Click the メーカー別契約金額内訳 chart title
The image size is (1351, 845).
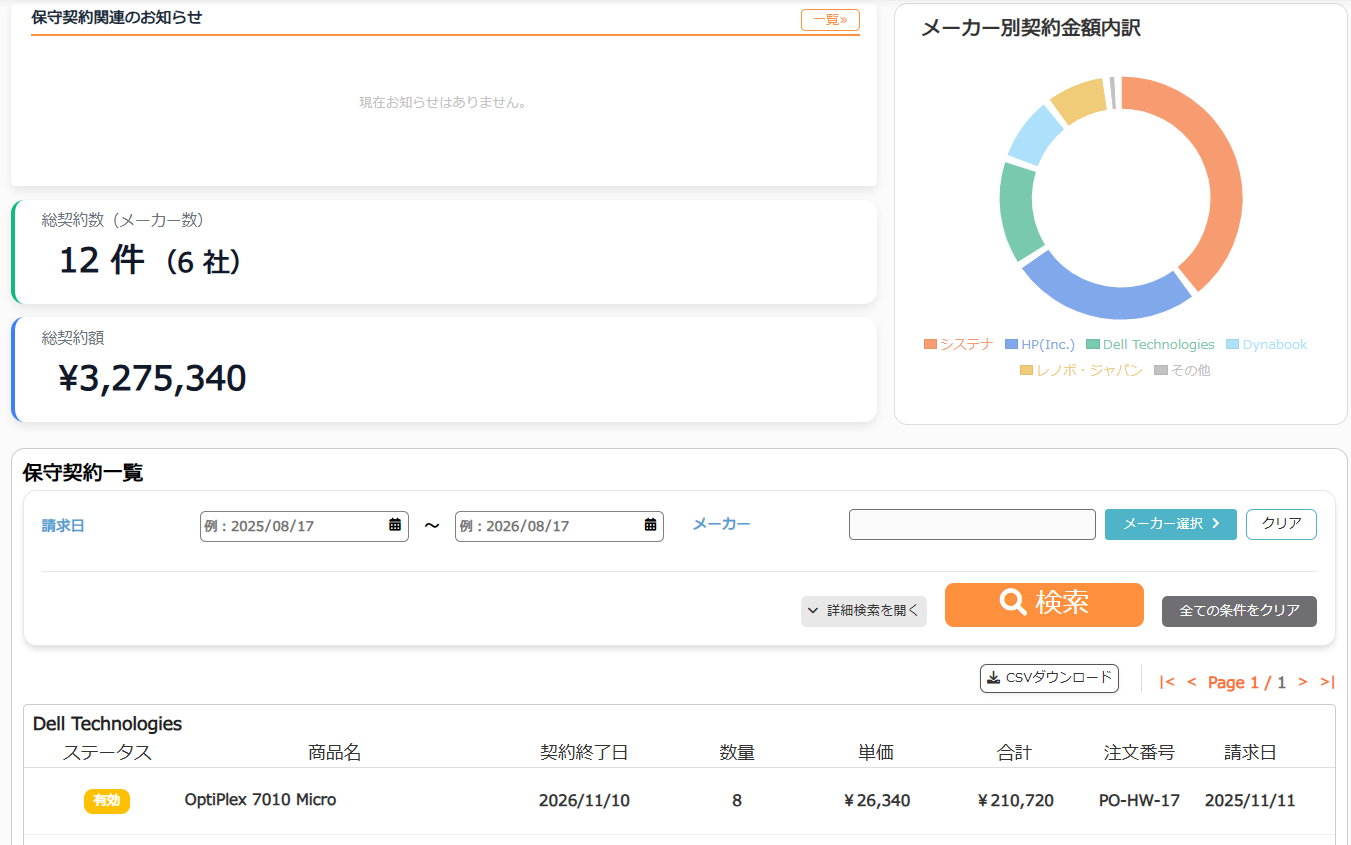[x=1031, y=28]
